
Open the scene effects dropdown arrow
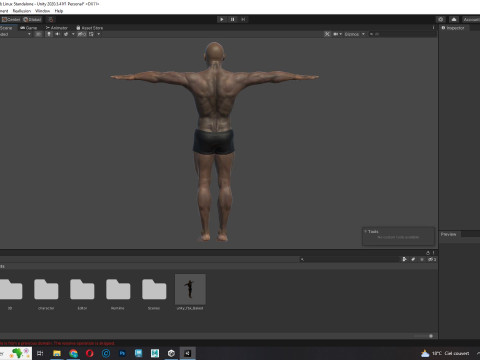point(73,34)
